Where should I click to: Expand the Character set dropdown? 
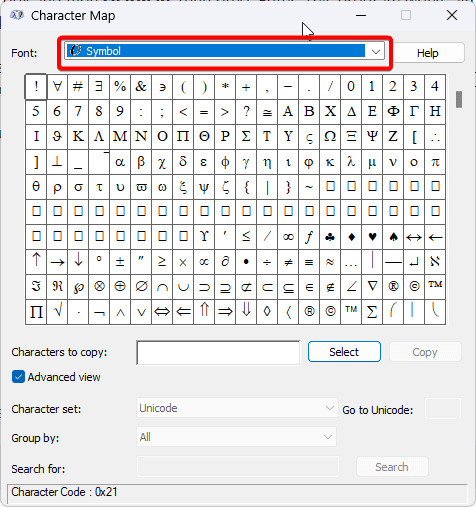click(237, 408)
